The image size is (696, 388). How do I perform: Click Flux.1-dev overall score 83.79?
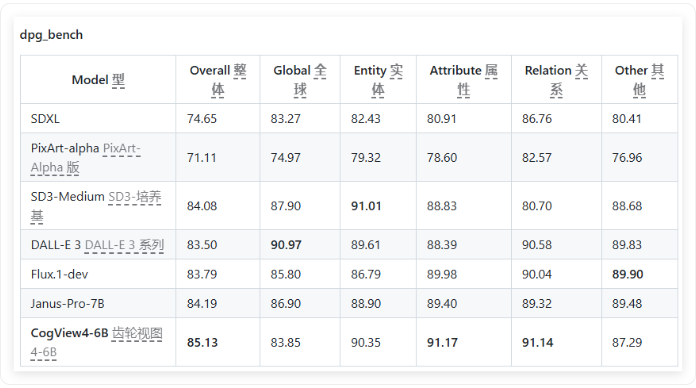click(x=202, y=274)
